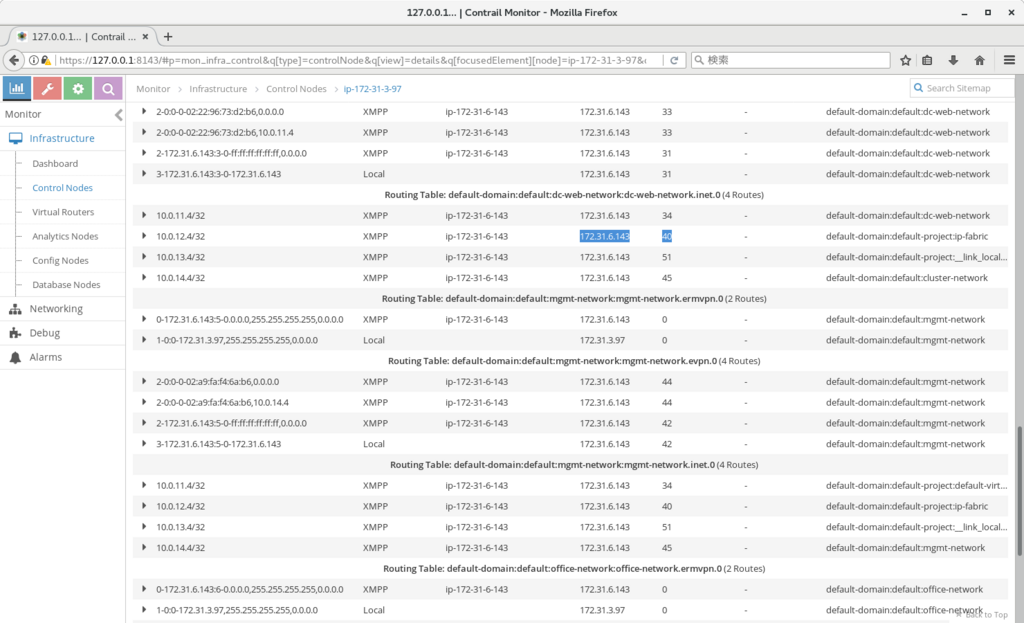Close the Contrail browser tab

tap(145, 37)
